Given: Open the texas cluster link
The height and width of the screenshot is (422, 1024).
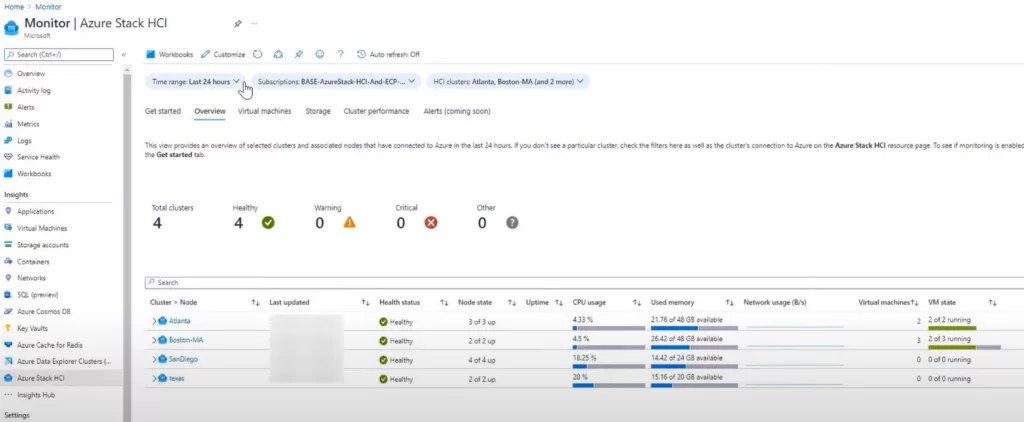Looking at the screenshot, I should pos(176,378).
